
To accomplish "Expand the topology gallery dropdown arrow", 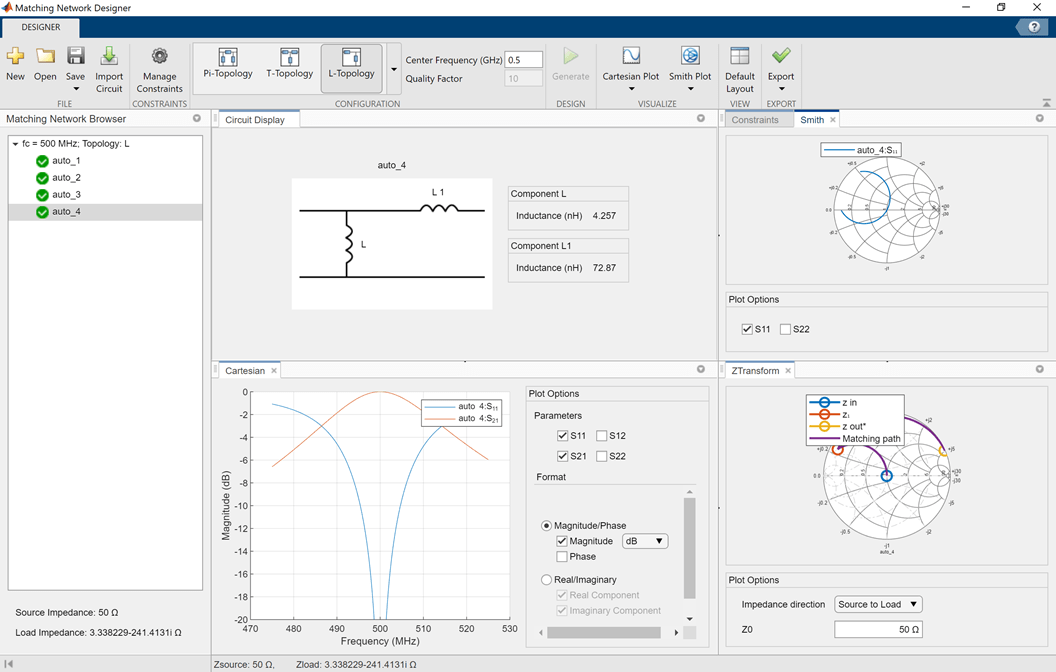I will coord(394,69).
